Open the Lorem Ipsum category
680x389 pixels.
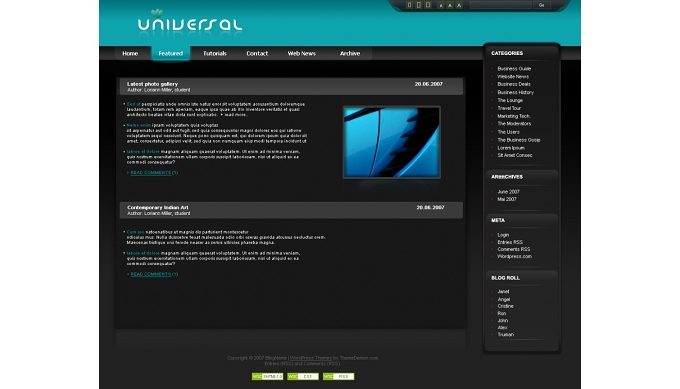point(511,148)
